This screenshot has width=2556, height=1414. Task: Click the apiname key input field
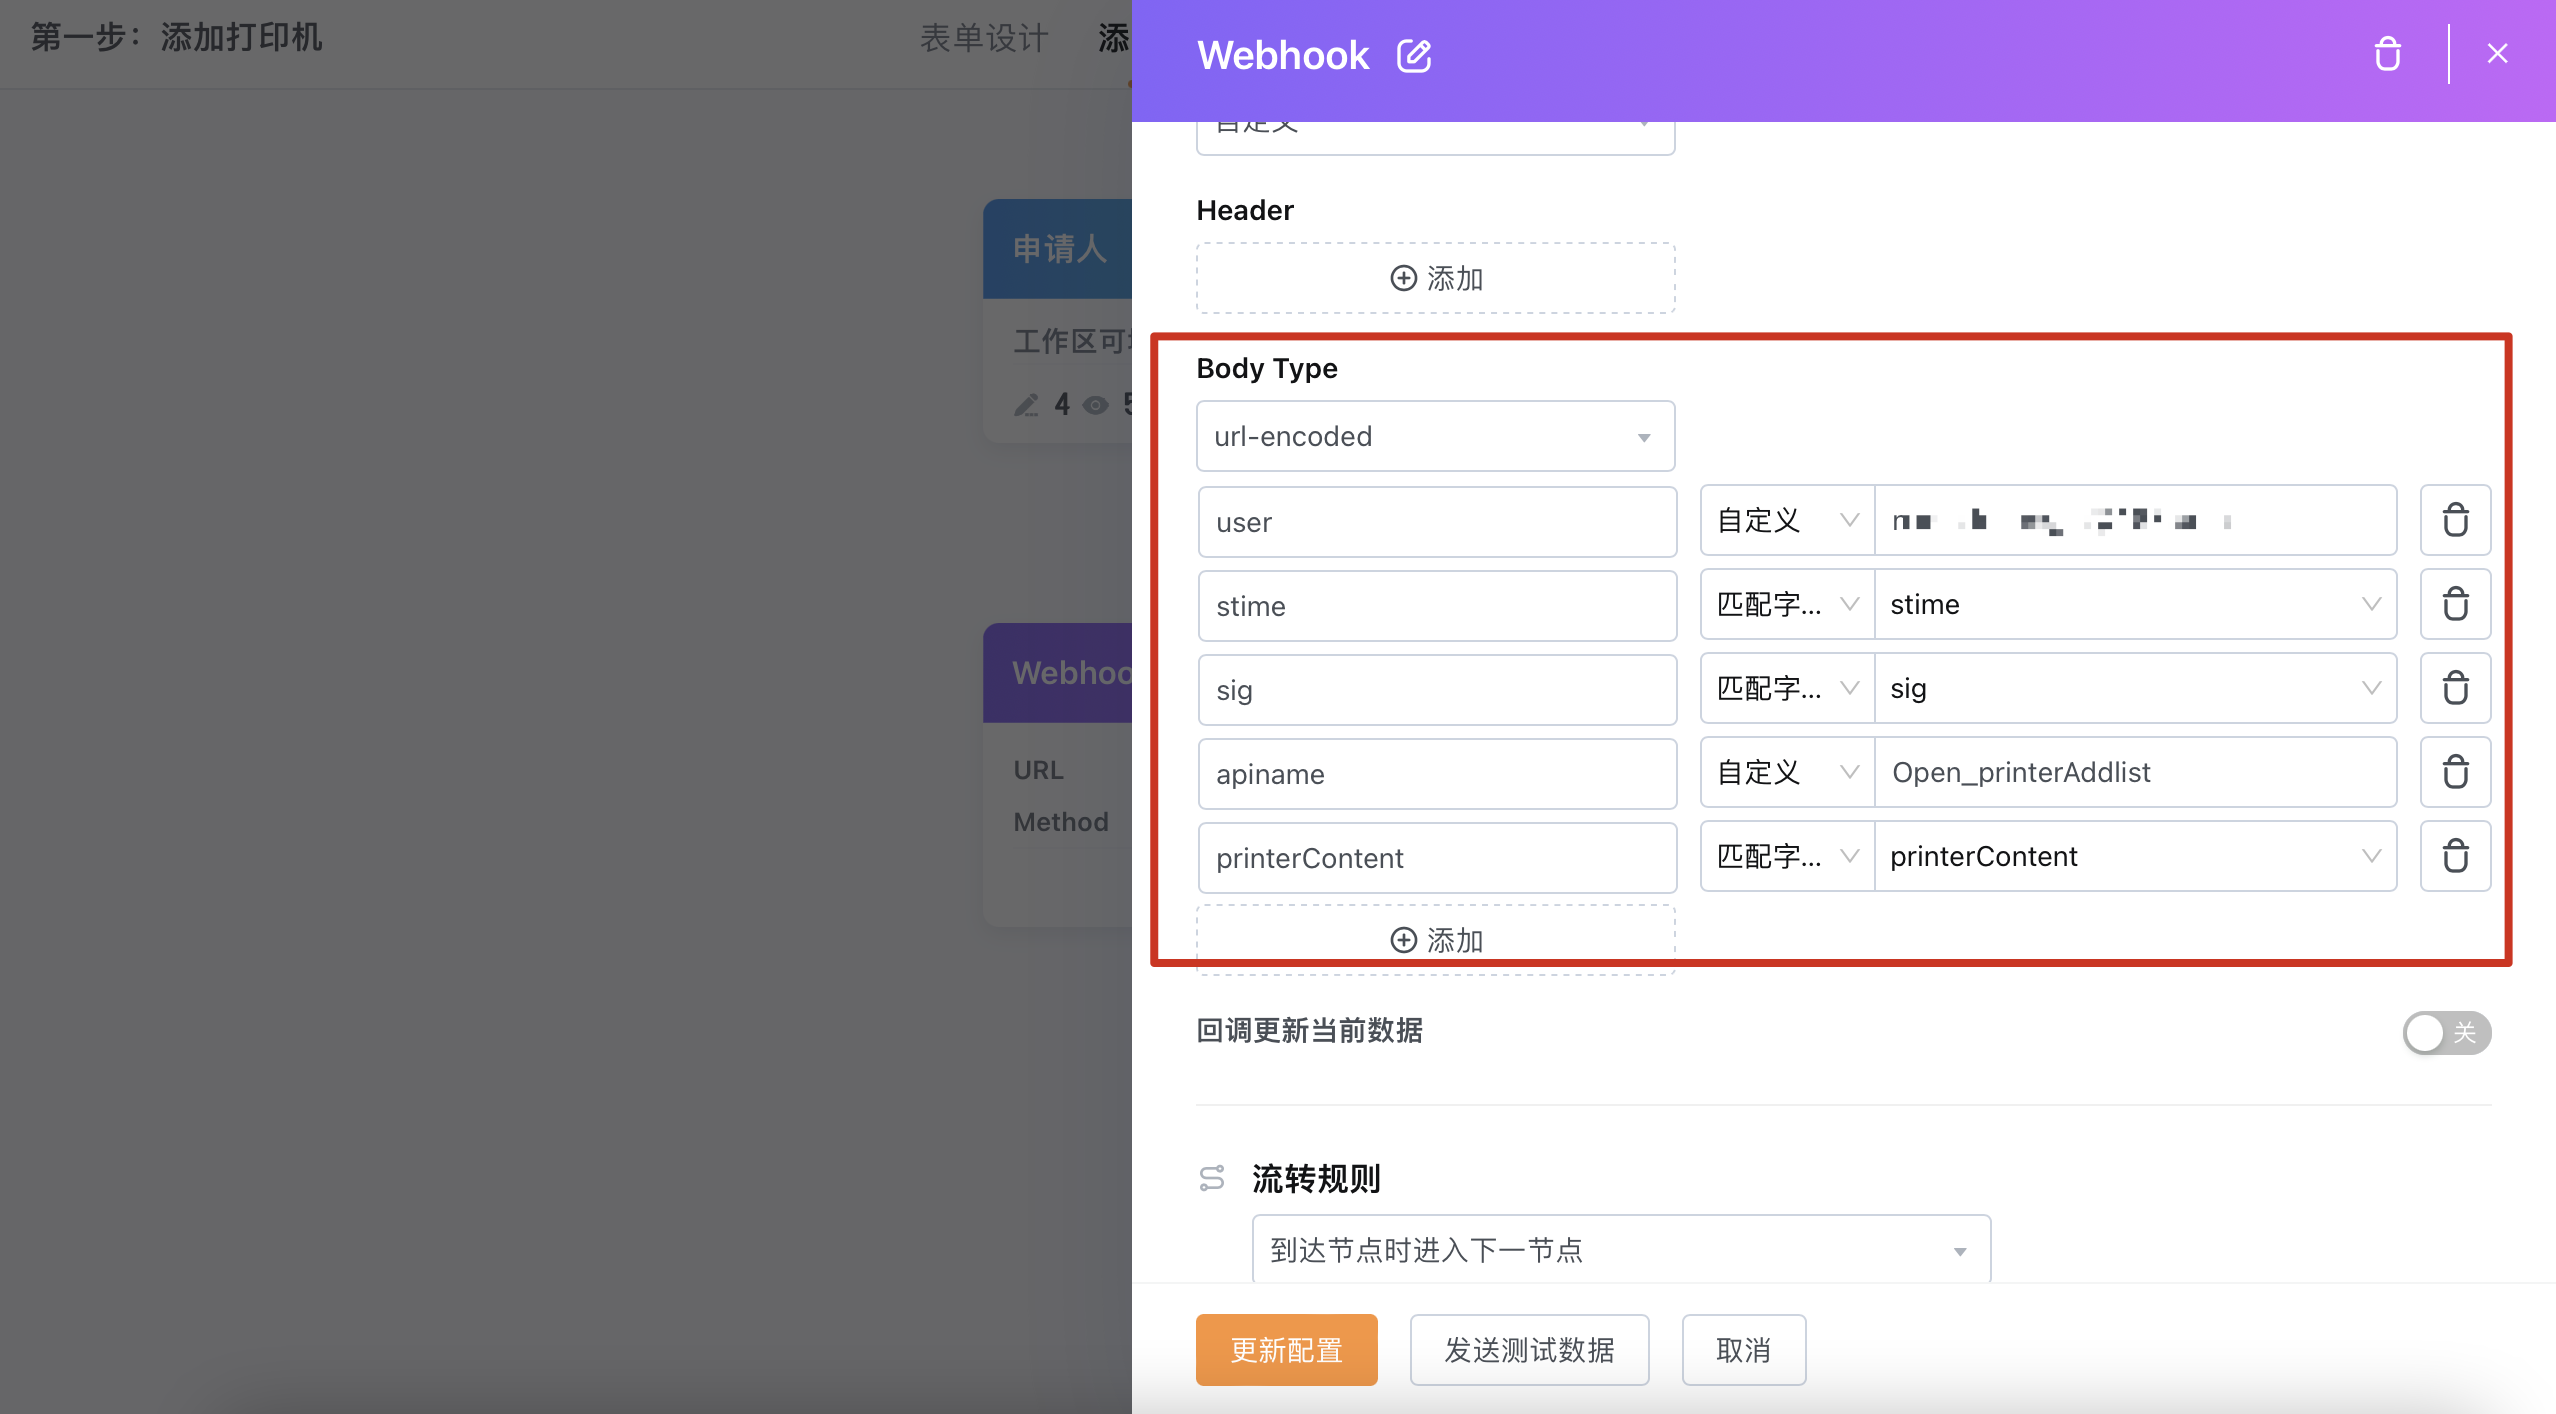1437,774
